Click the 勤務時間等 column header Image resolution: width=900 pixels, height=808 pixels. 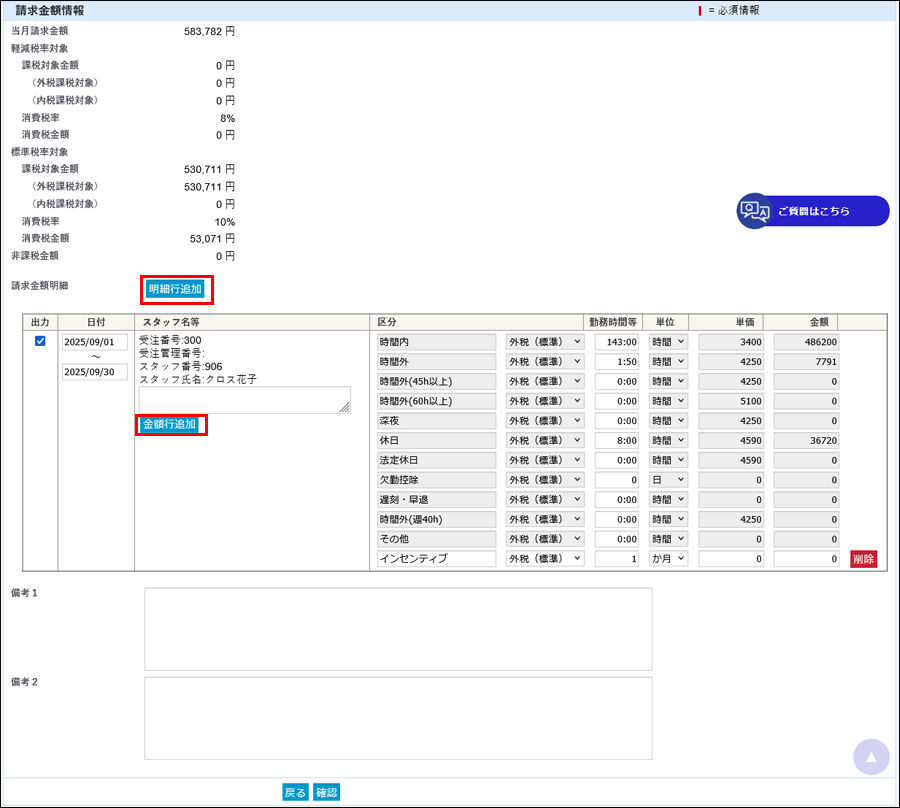pyautogui.click(x=612, y=322)
